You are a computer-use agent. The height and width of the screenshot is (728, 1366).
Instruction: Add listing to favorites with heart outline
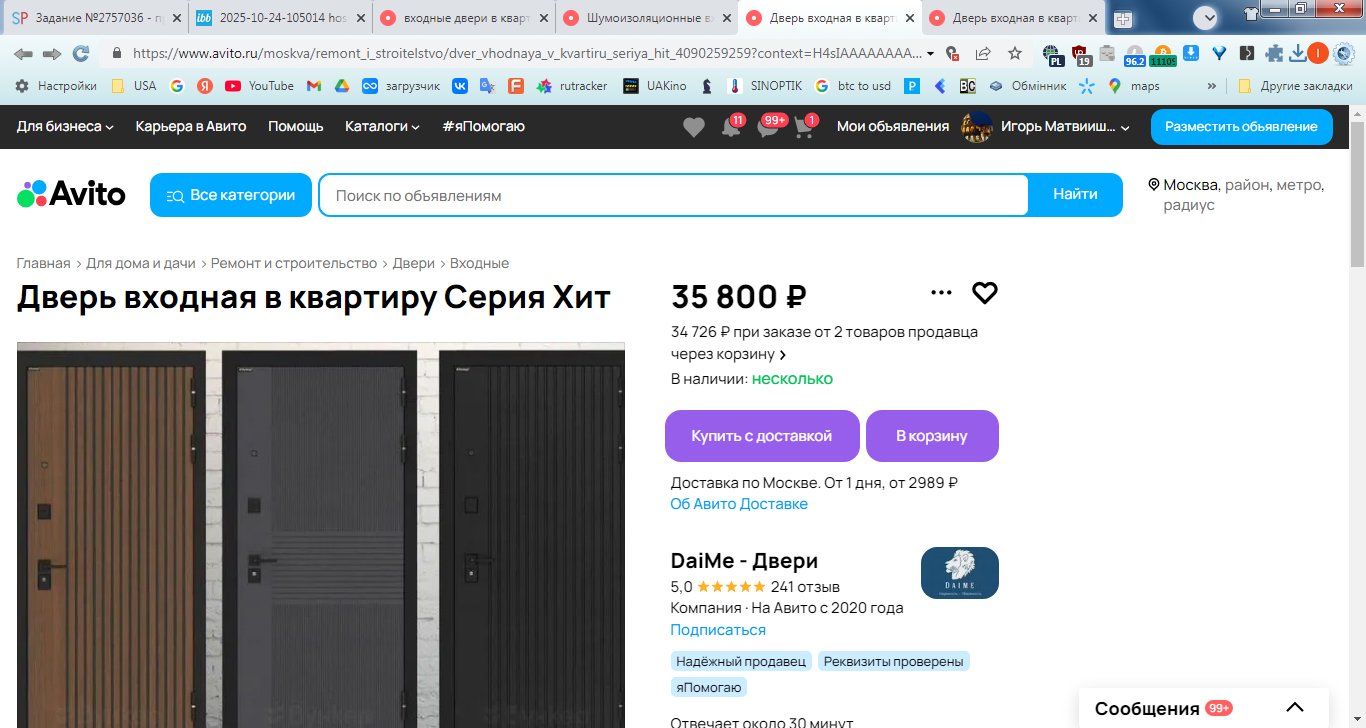[985, 293]
